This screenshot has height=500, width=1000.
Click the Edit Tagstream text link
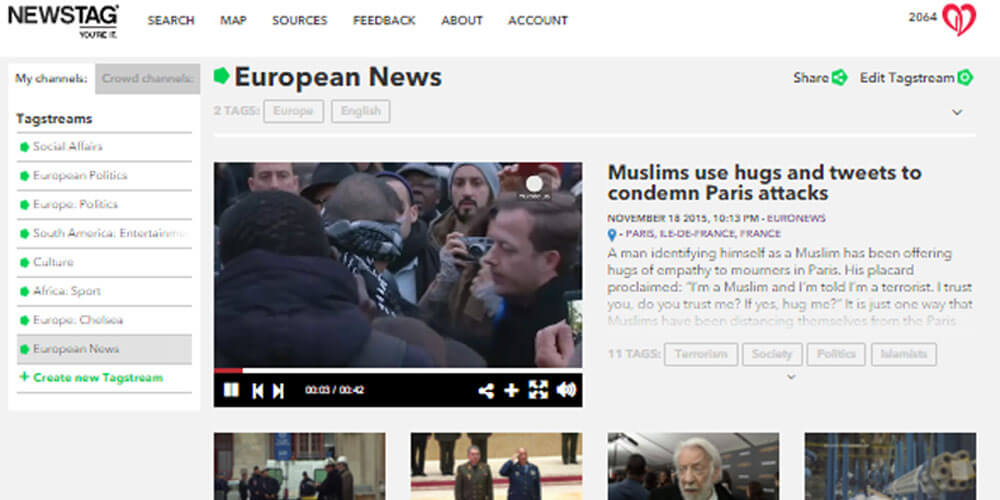pos(907,78)
